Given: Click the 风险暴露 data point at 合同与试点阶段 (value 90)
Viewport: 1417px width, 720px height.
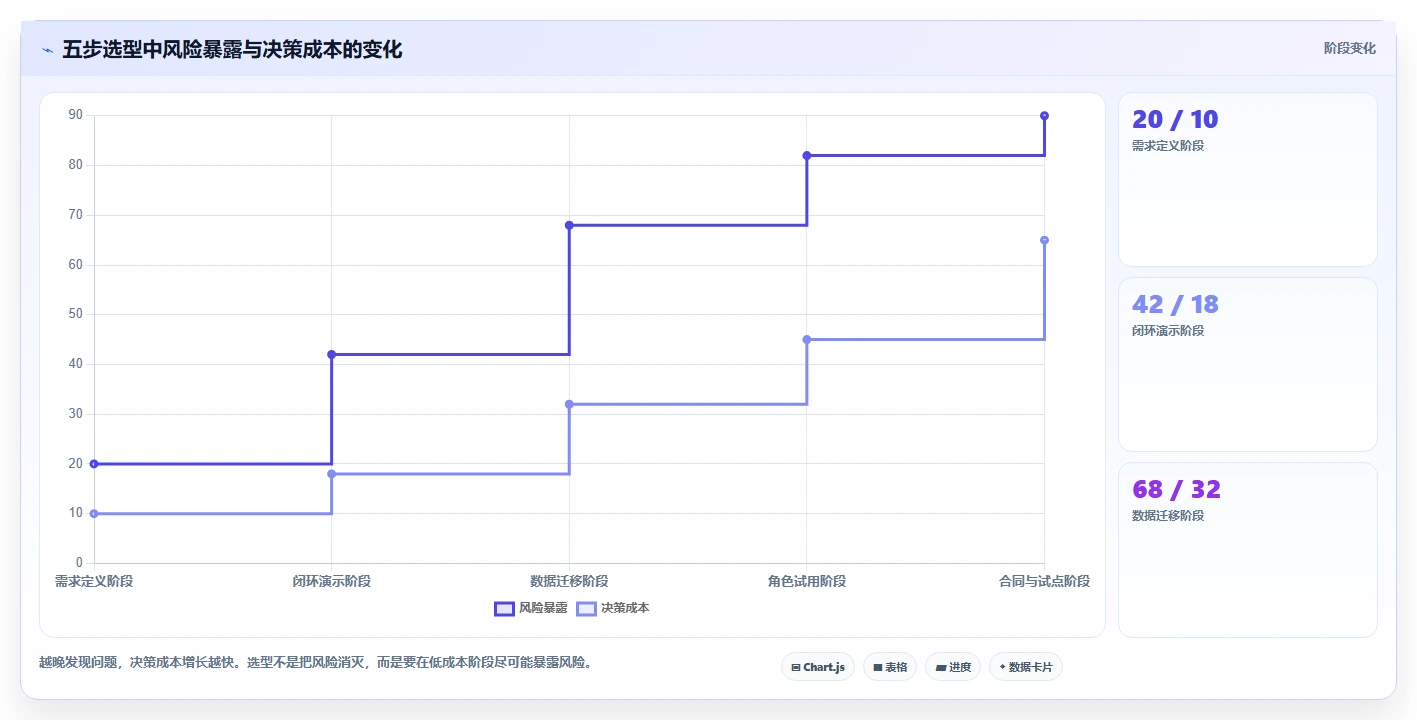Looking at the screenshot, I should point(1044,116).
